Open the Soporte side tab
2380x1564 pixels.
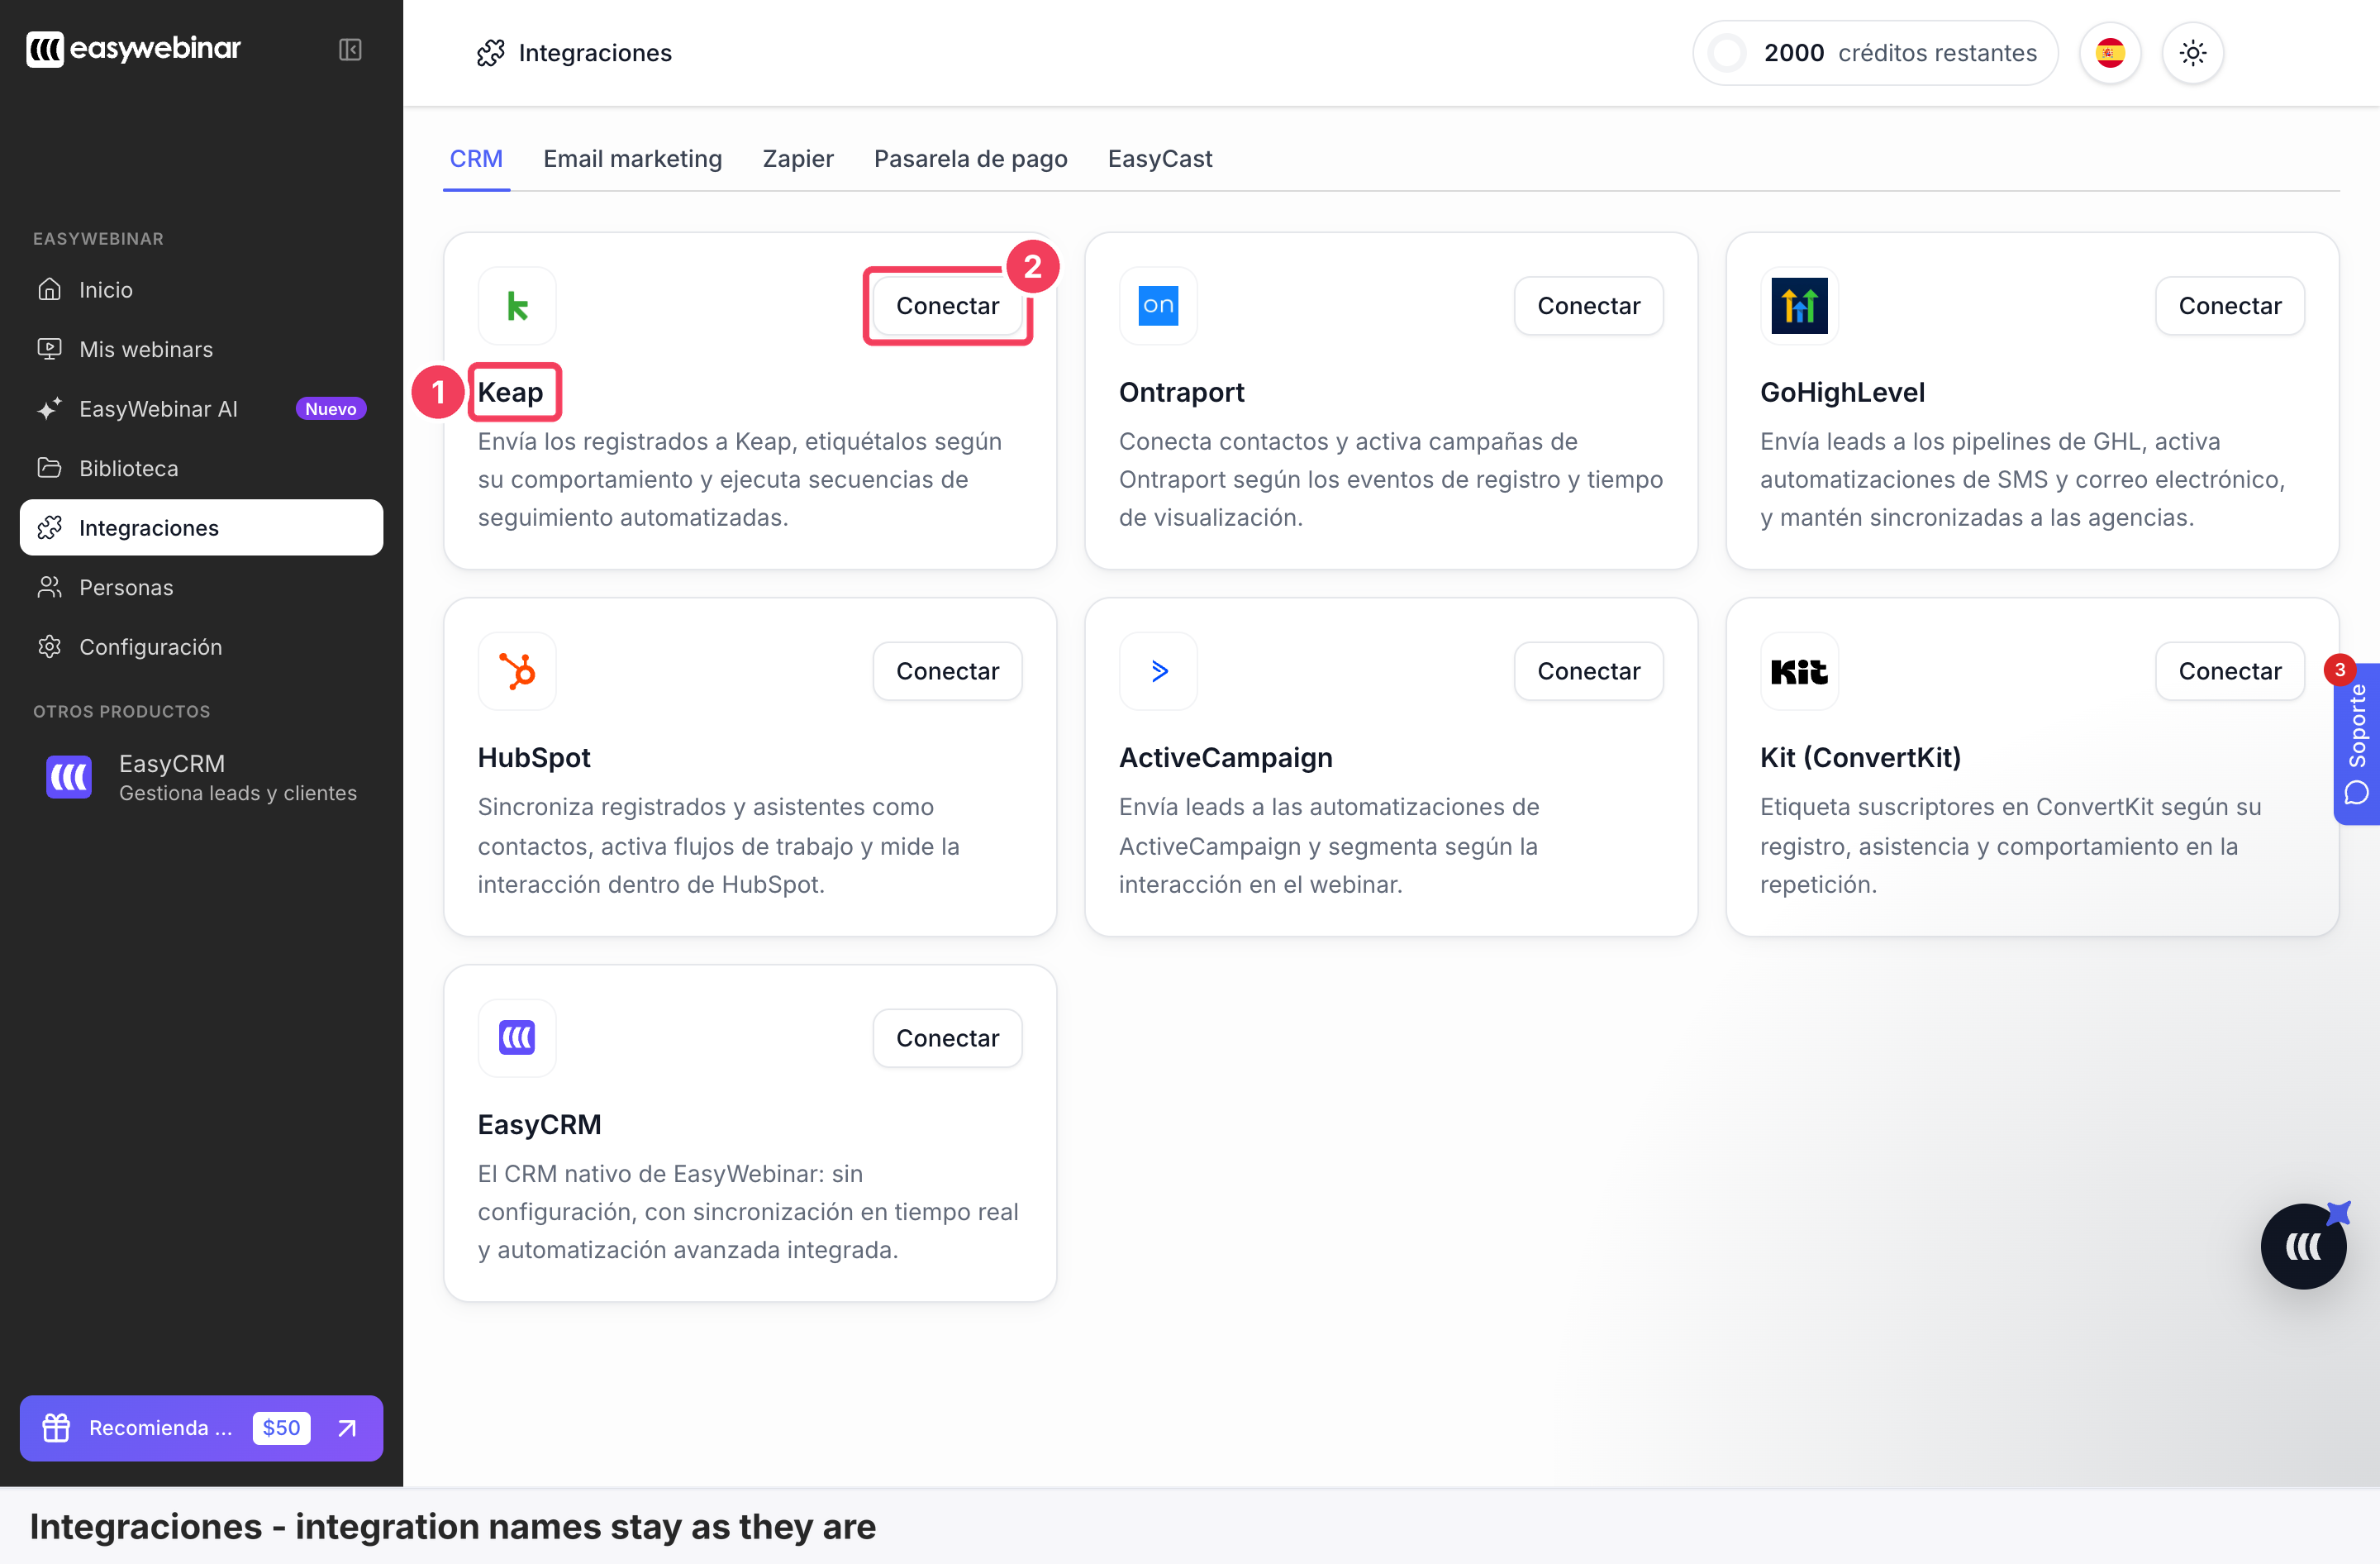click(x=2356, y=742)
